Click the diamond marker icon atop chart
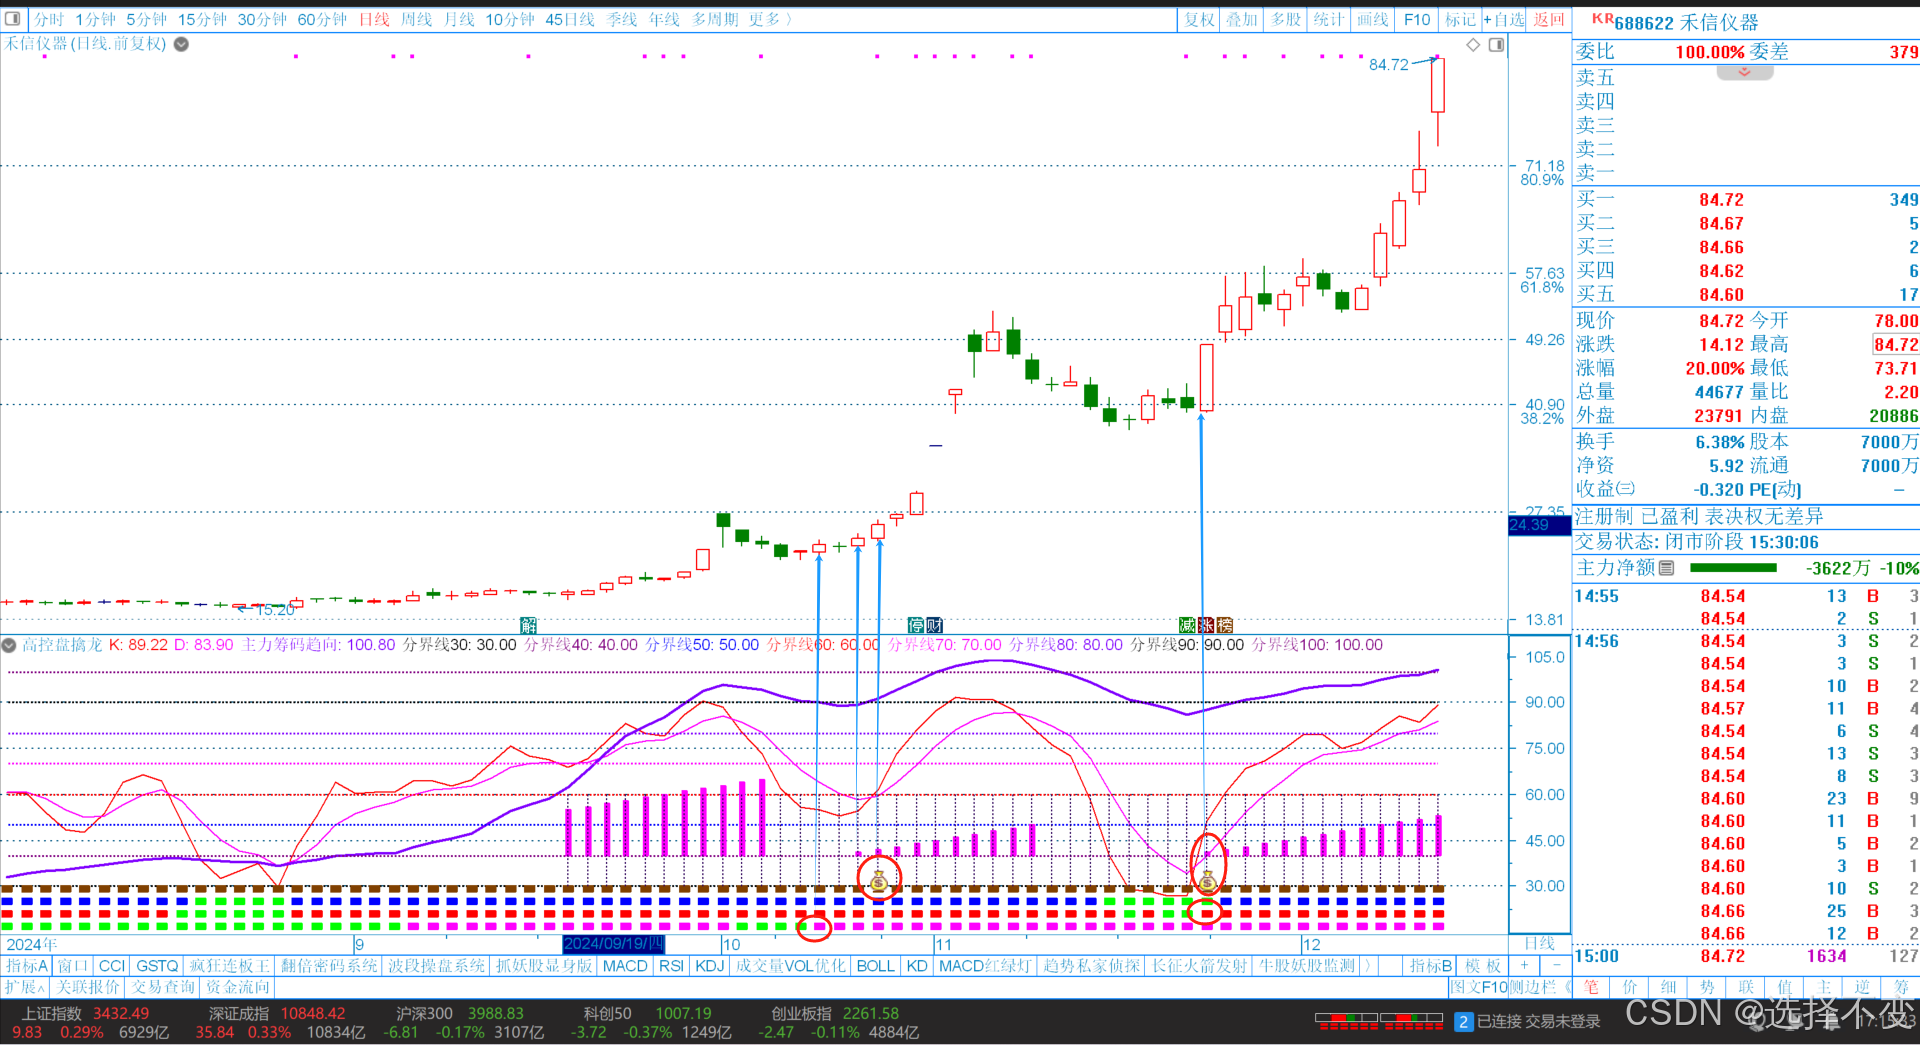The width and height of the screenshot is (1920, 1045). pos(1473,45)
